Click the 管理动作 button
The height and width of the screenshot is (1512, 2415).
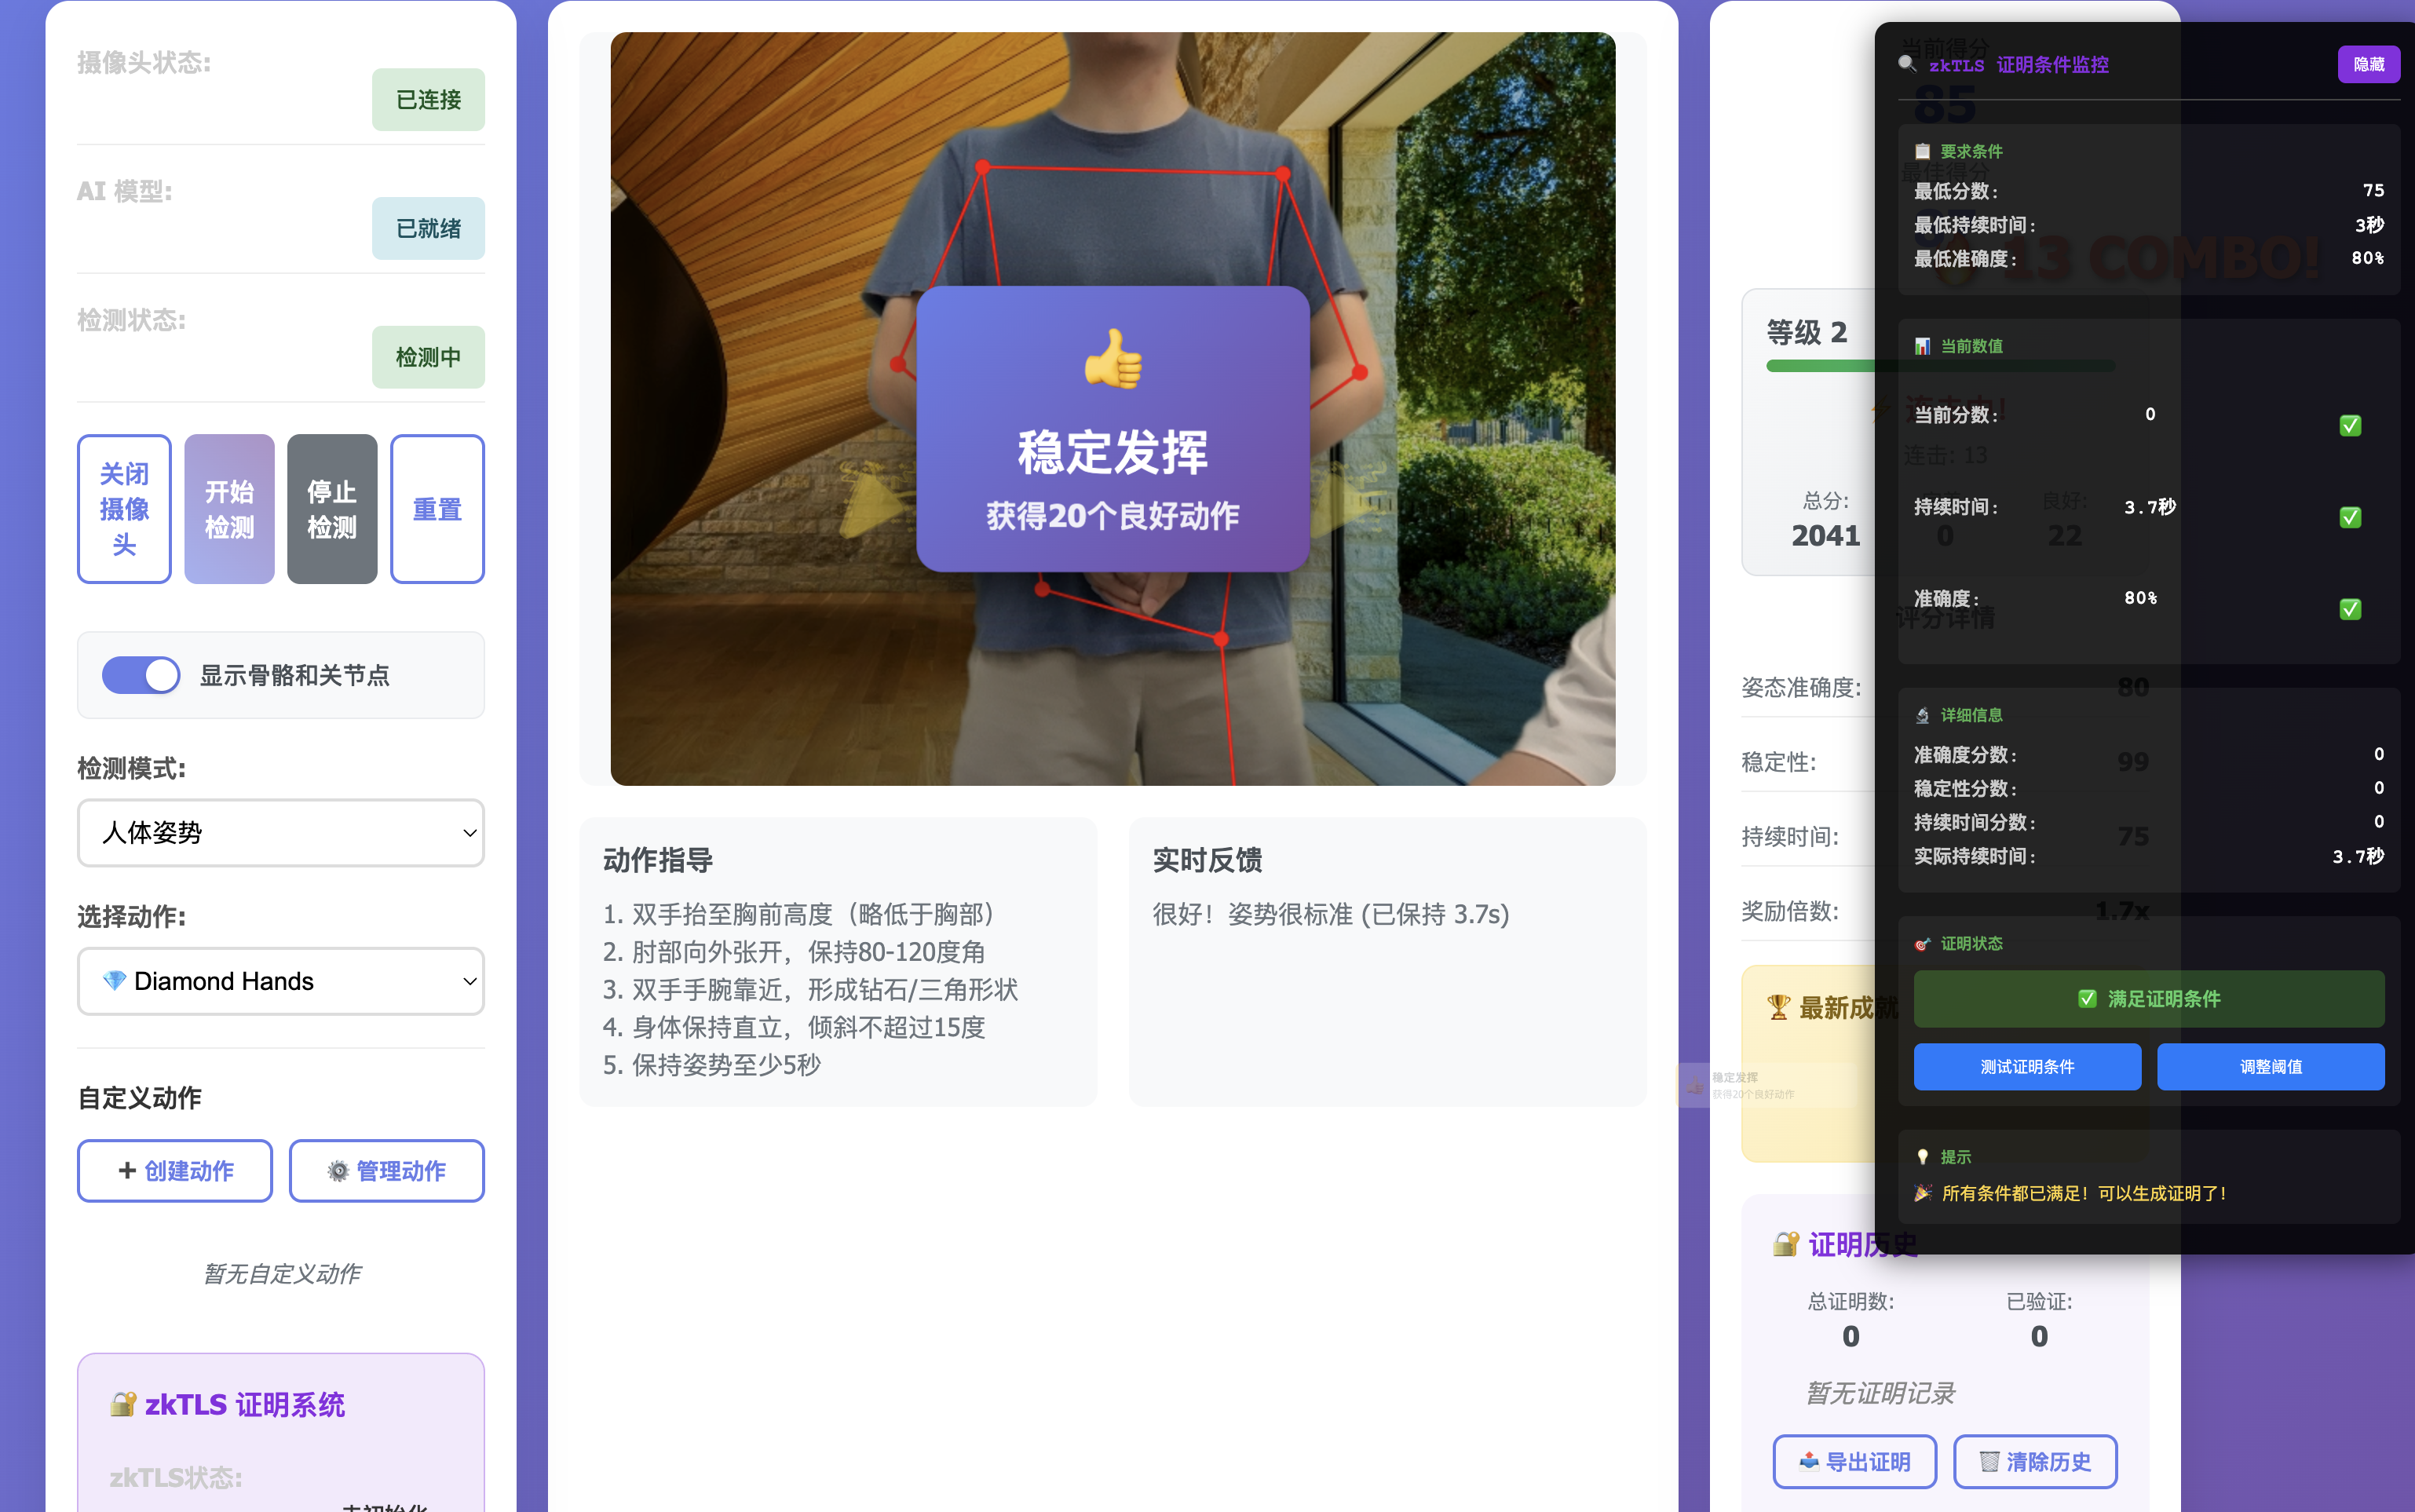coord(387,1171)
